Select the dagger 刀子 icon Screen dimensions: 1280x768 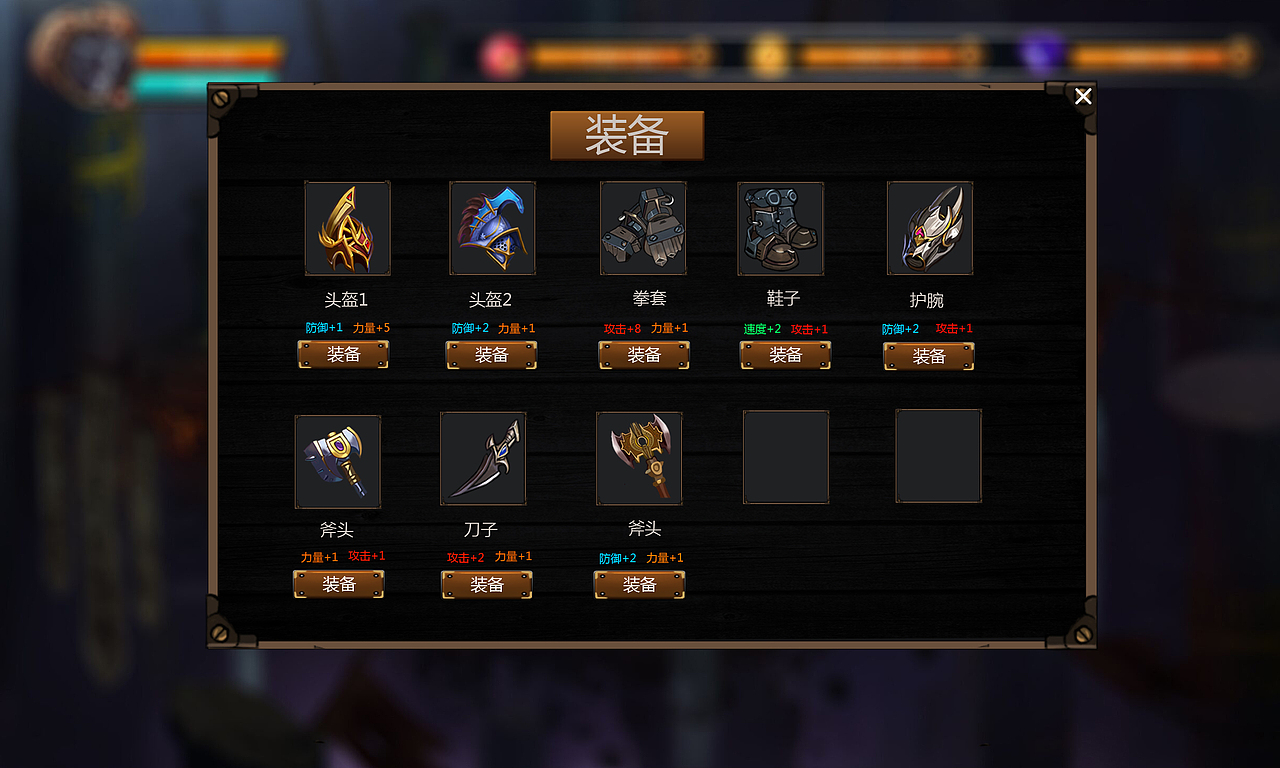[x=483, y=459]
